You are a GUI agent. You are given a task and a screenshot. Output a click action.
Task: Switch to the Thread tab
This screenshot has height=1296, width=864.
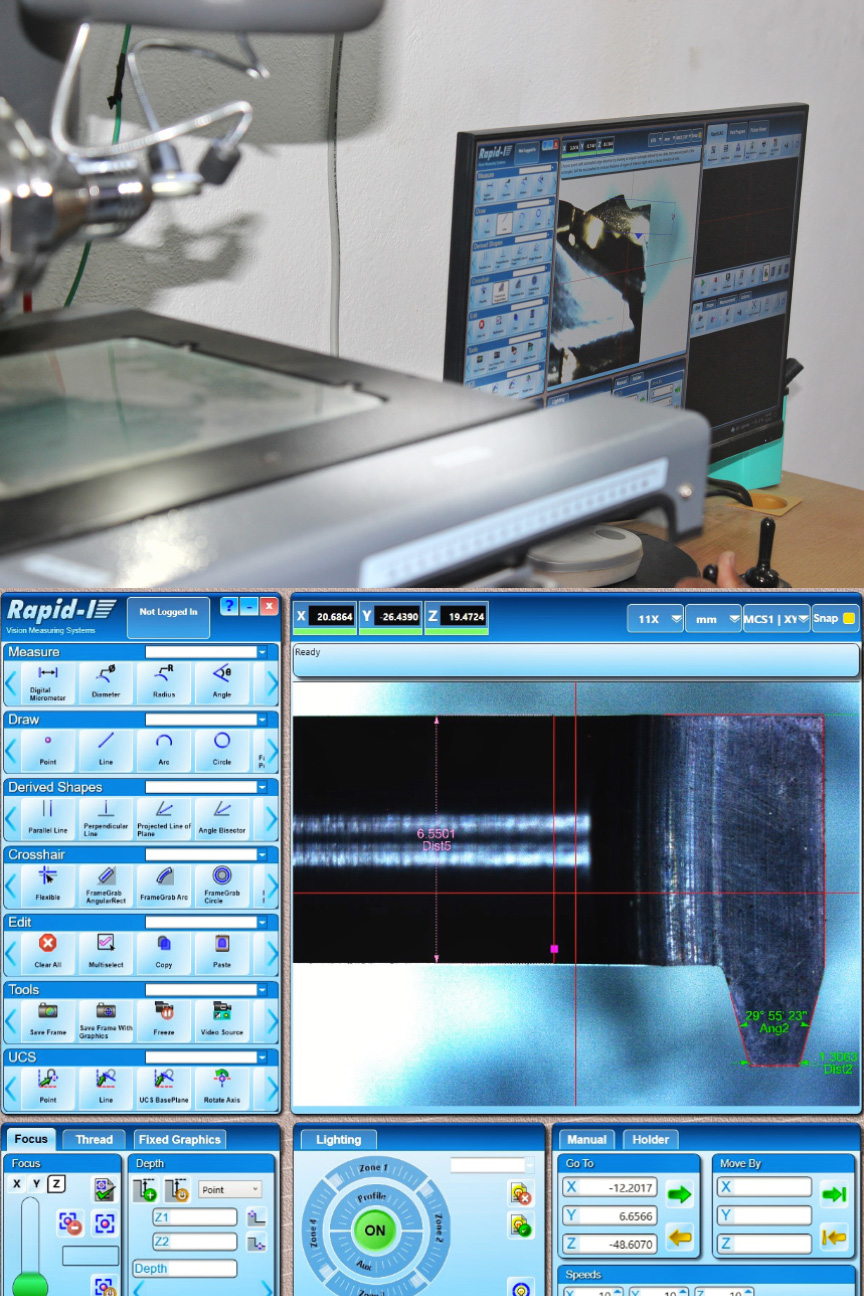[94, 1139]
